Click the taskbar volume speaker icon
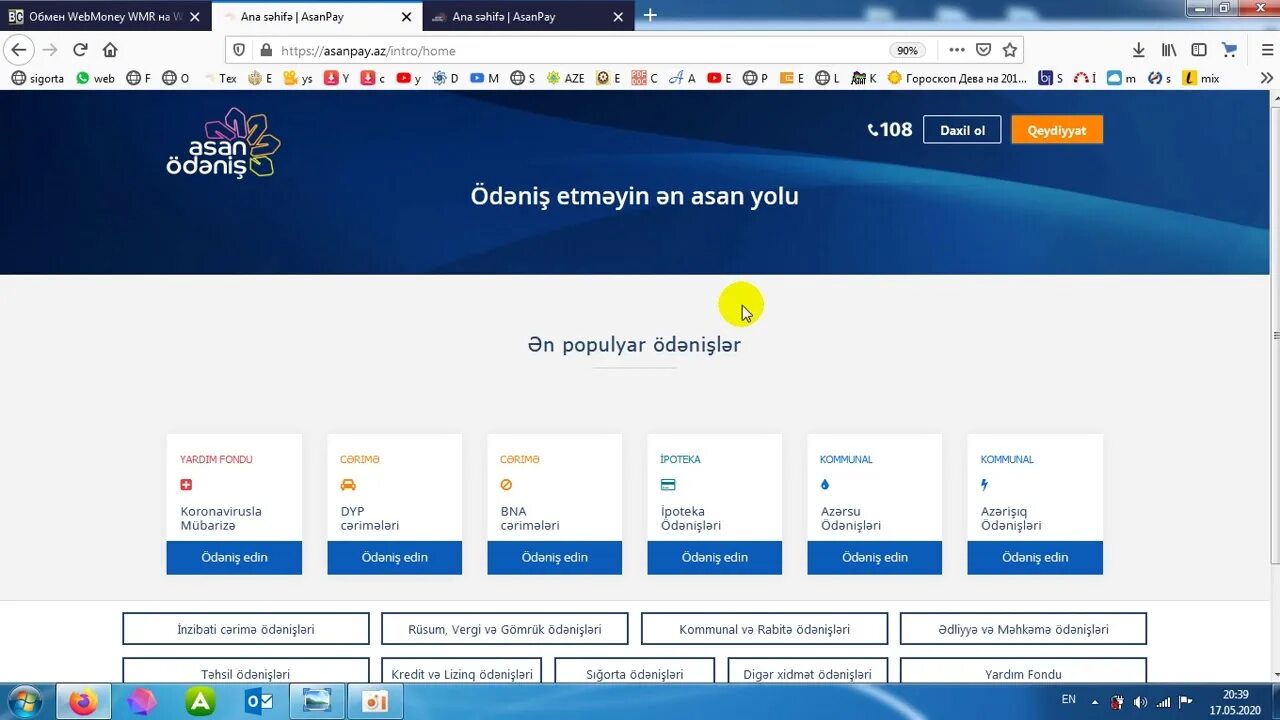The height and width of the screenshot is (720, 1280). (x=1141, y=702)
